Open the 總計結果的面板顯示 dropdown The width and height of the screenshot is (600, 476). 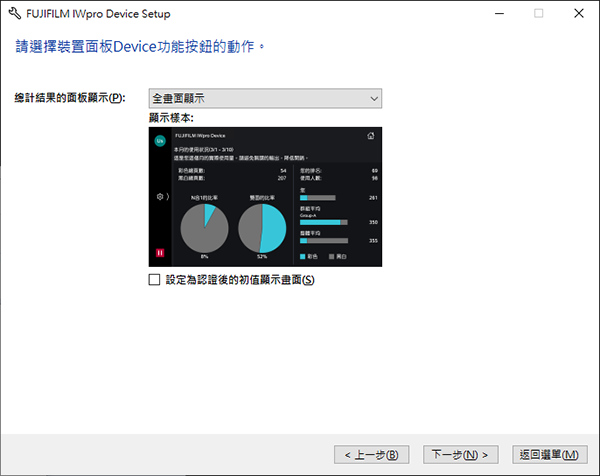coord(265,98)
